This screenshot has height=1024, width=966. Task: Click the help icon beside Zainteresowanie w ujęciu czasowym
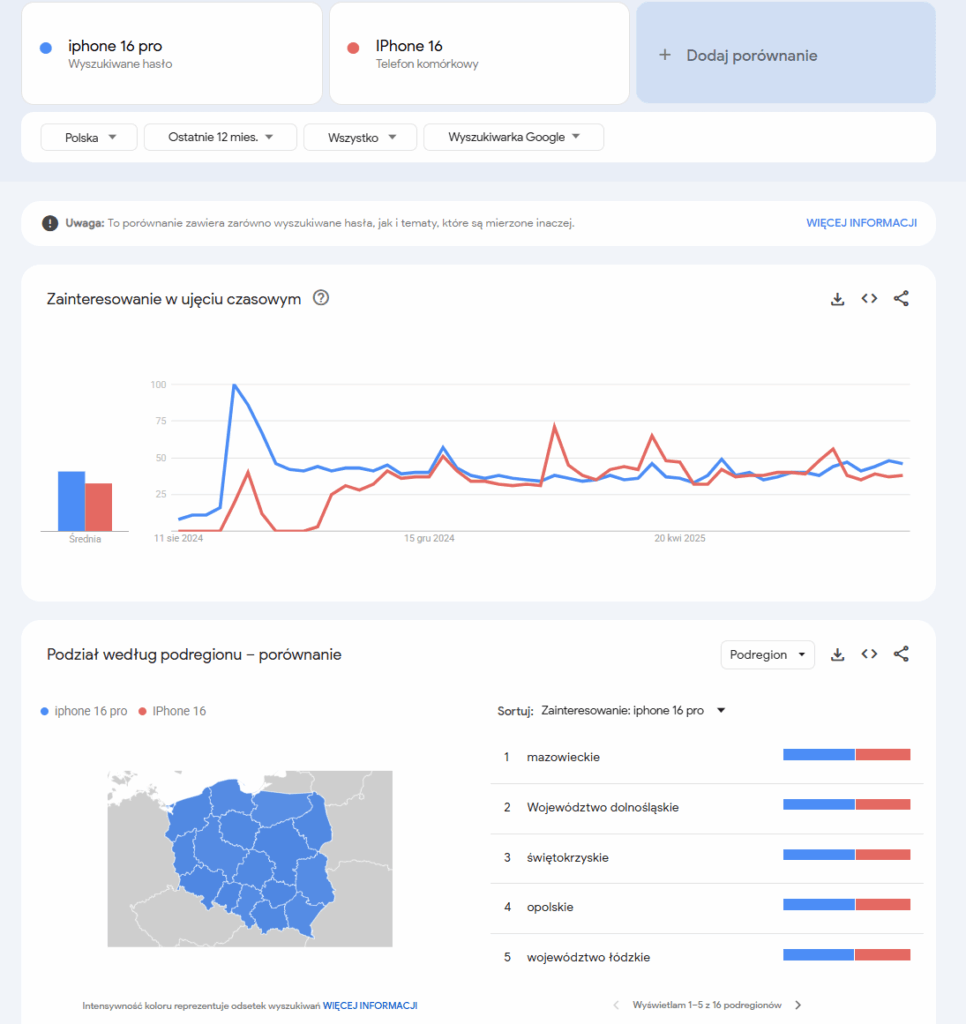pos(321,298)
